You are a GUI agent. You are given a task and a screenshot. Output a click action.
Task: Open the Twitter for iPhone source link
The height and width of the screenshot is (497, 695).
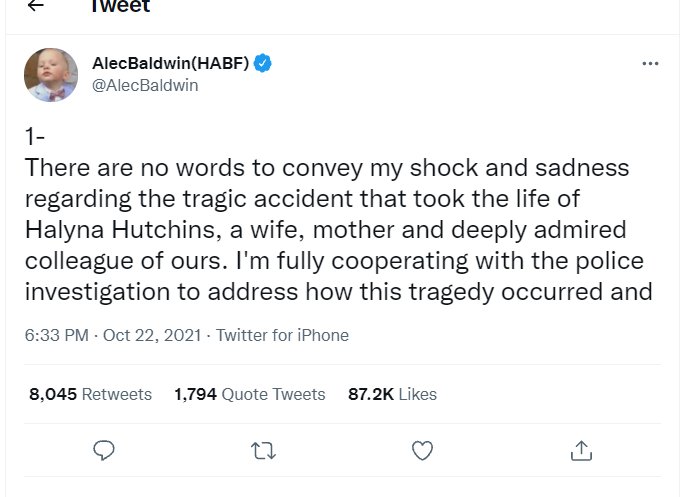point(282,335)
